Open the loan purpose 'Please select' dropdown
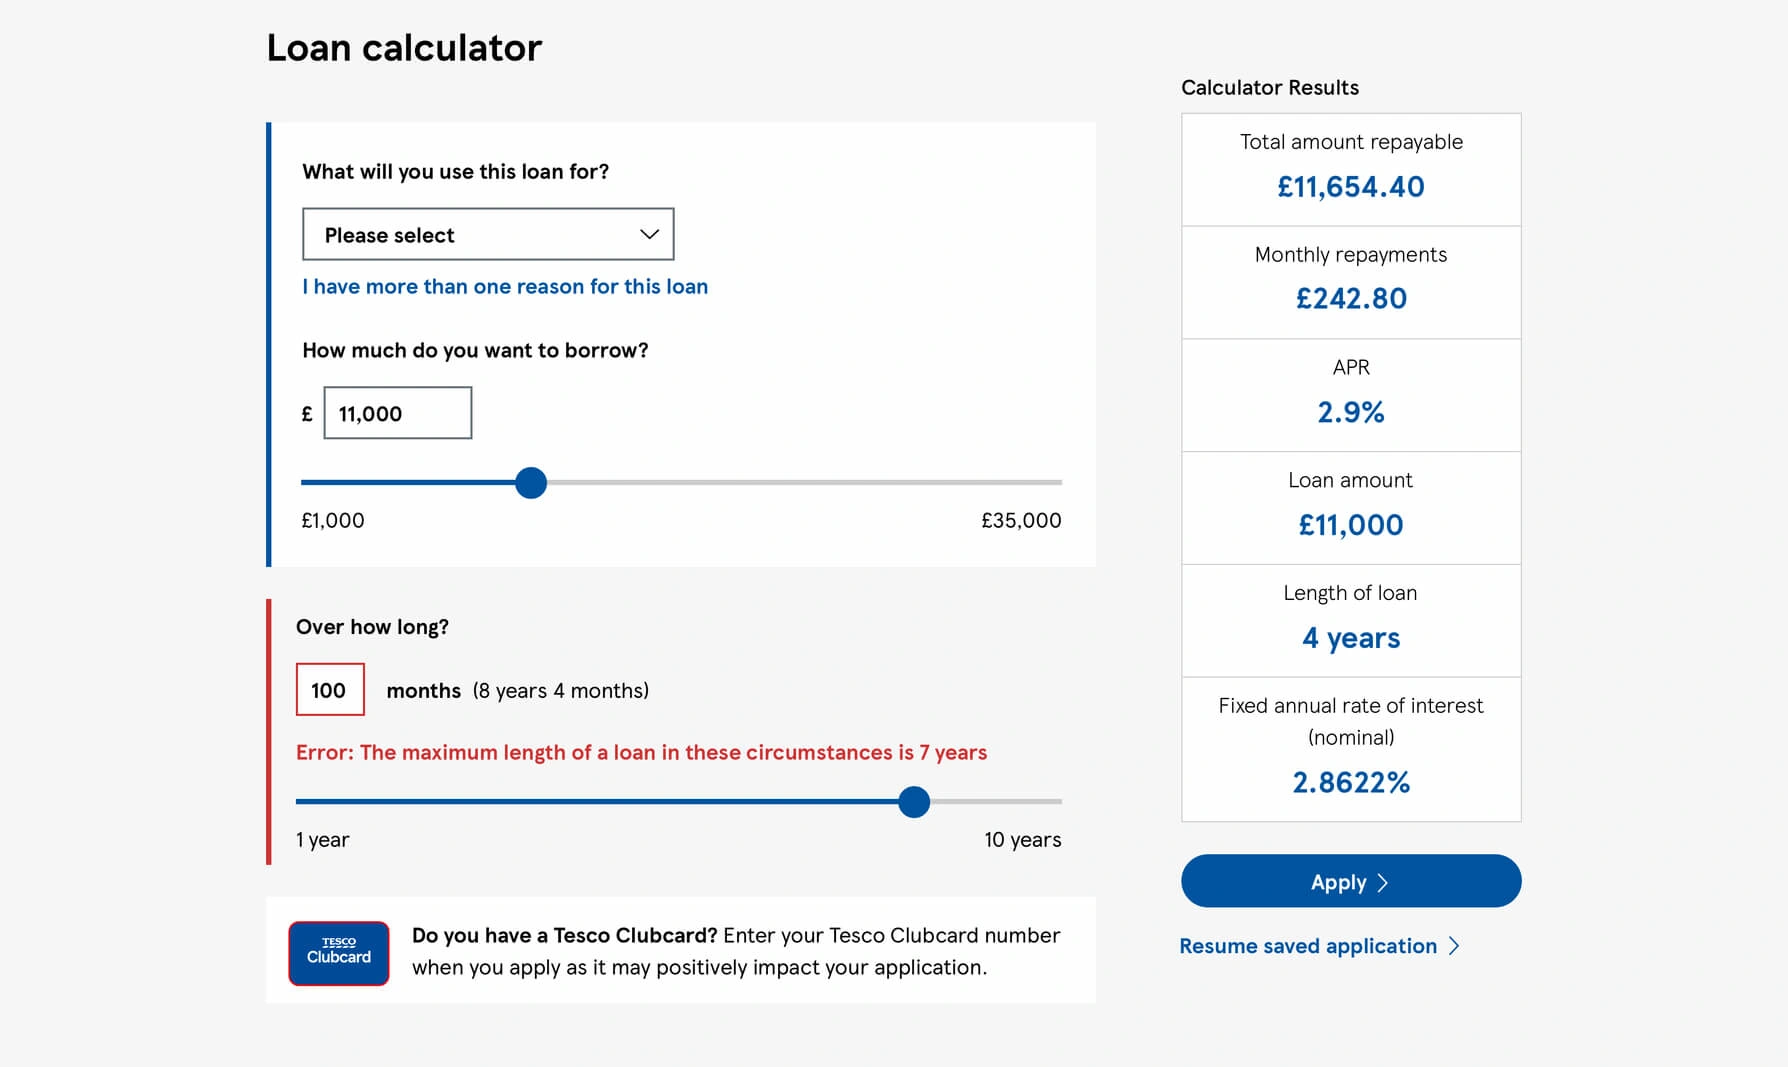 pos(488,234)
